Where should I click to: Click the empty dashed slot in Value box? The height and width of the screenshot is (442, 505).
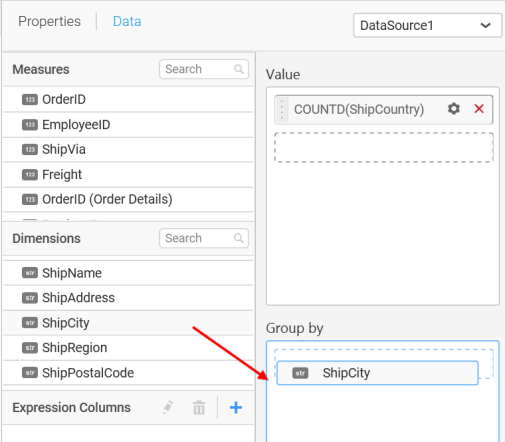(384, 147)
